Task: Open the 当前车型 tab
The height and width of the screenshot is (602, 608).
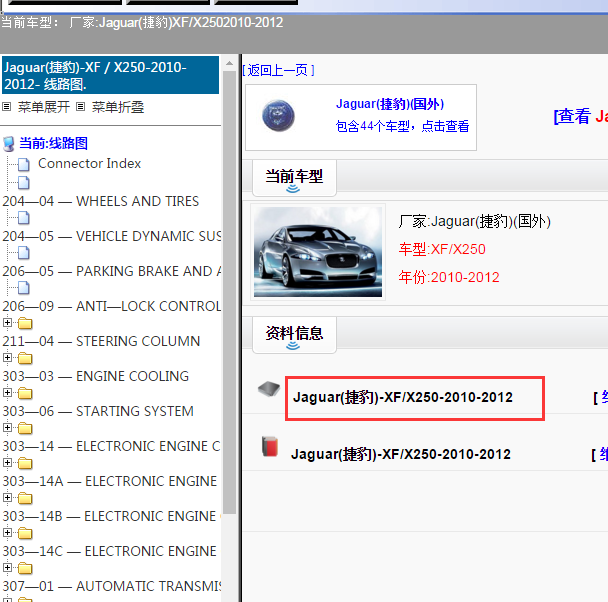Action: pos(294,178)
